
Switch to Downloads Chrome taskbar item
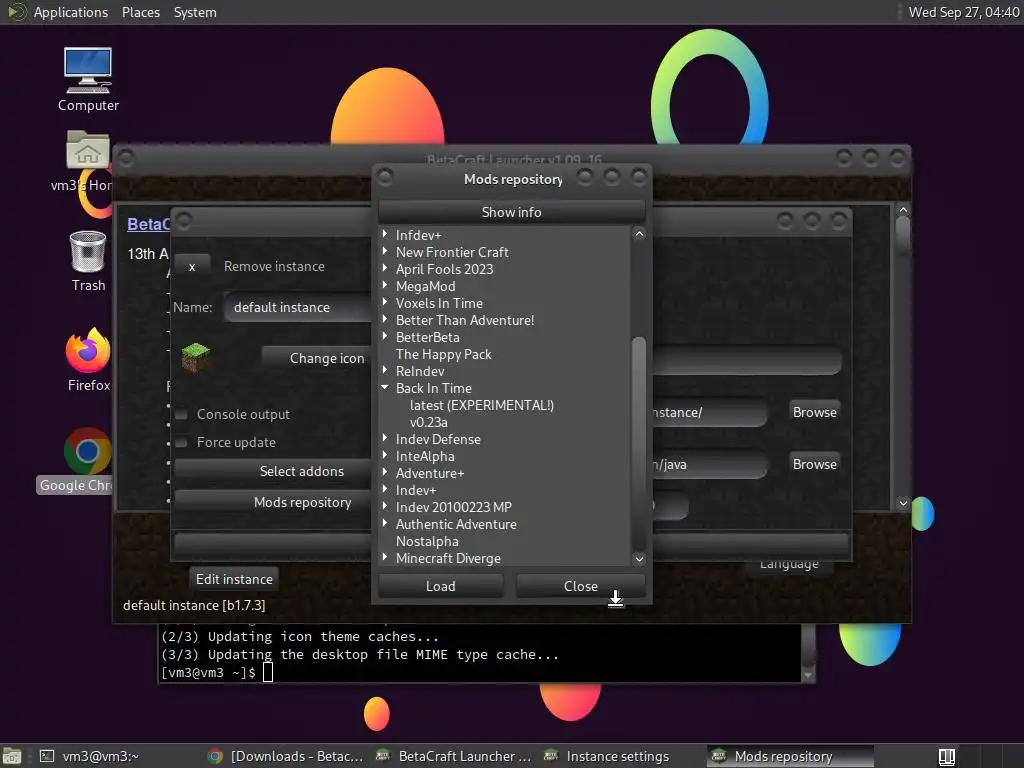click(286, 756)
